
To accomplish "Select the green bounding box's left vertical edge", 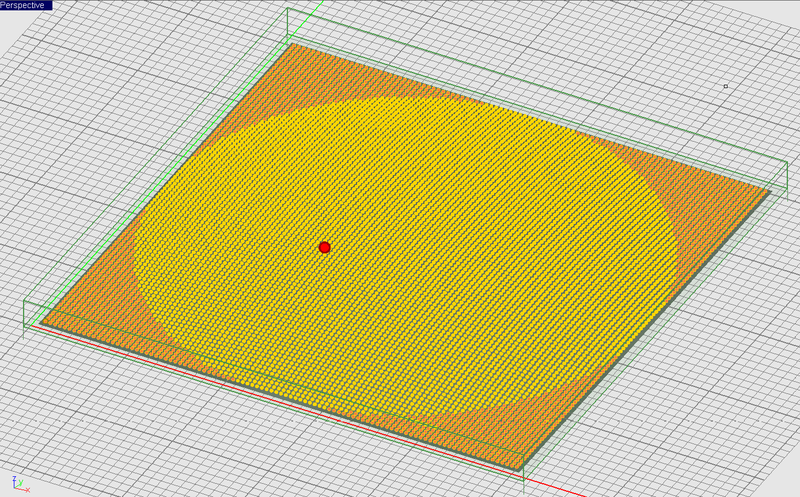I will pos(24,318).
